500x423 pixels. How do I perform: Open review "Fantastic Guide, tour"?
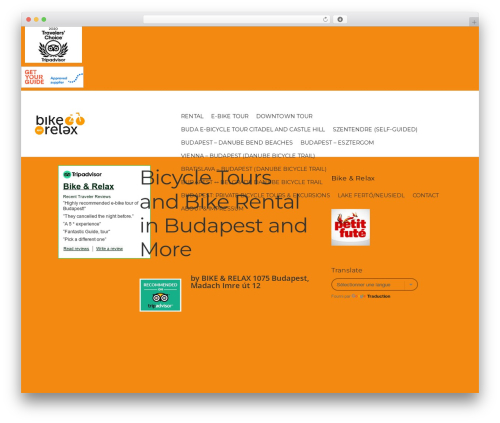click(x=86, y=232)
